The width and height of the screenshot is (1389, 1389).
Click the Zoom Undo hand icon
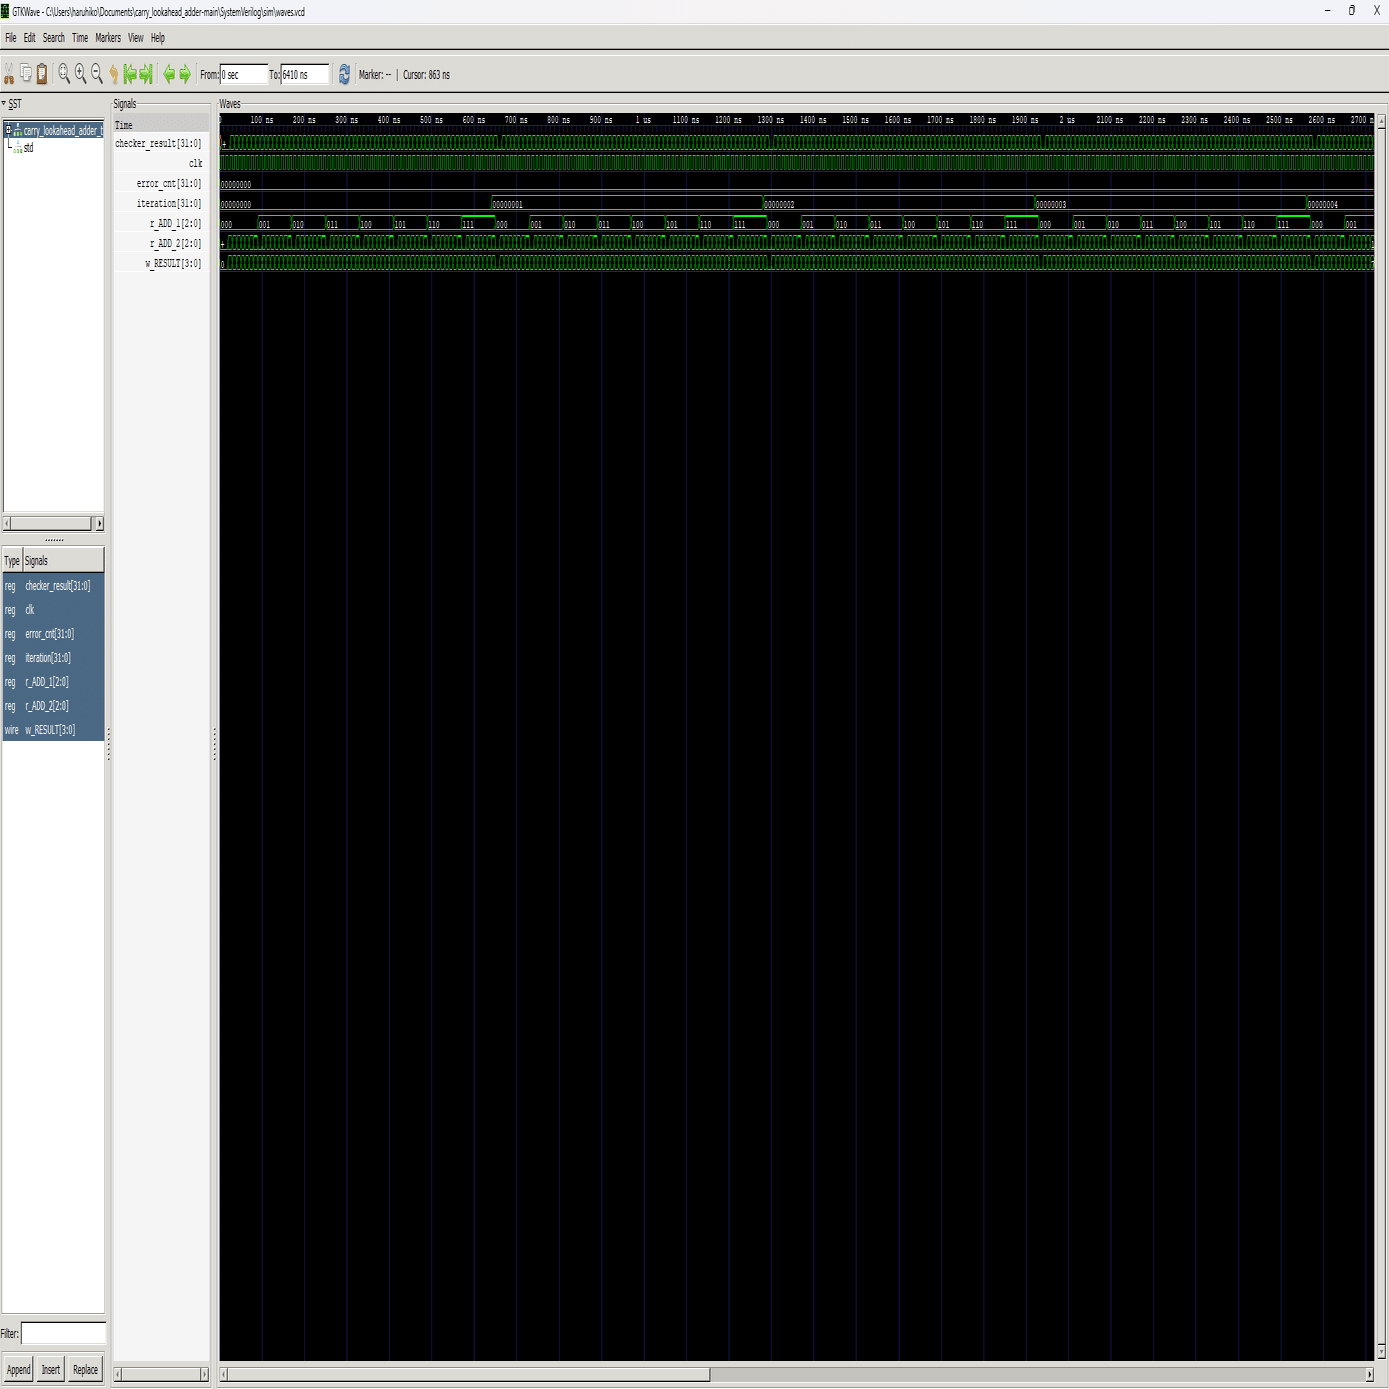(114, 73)
